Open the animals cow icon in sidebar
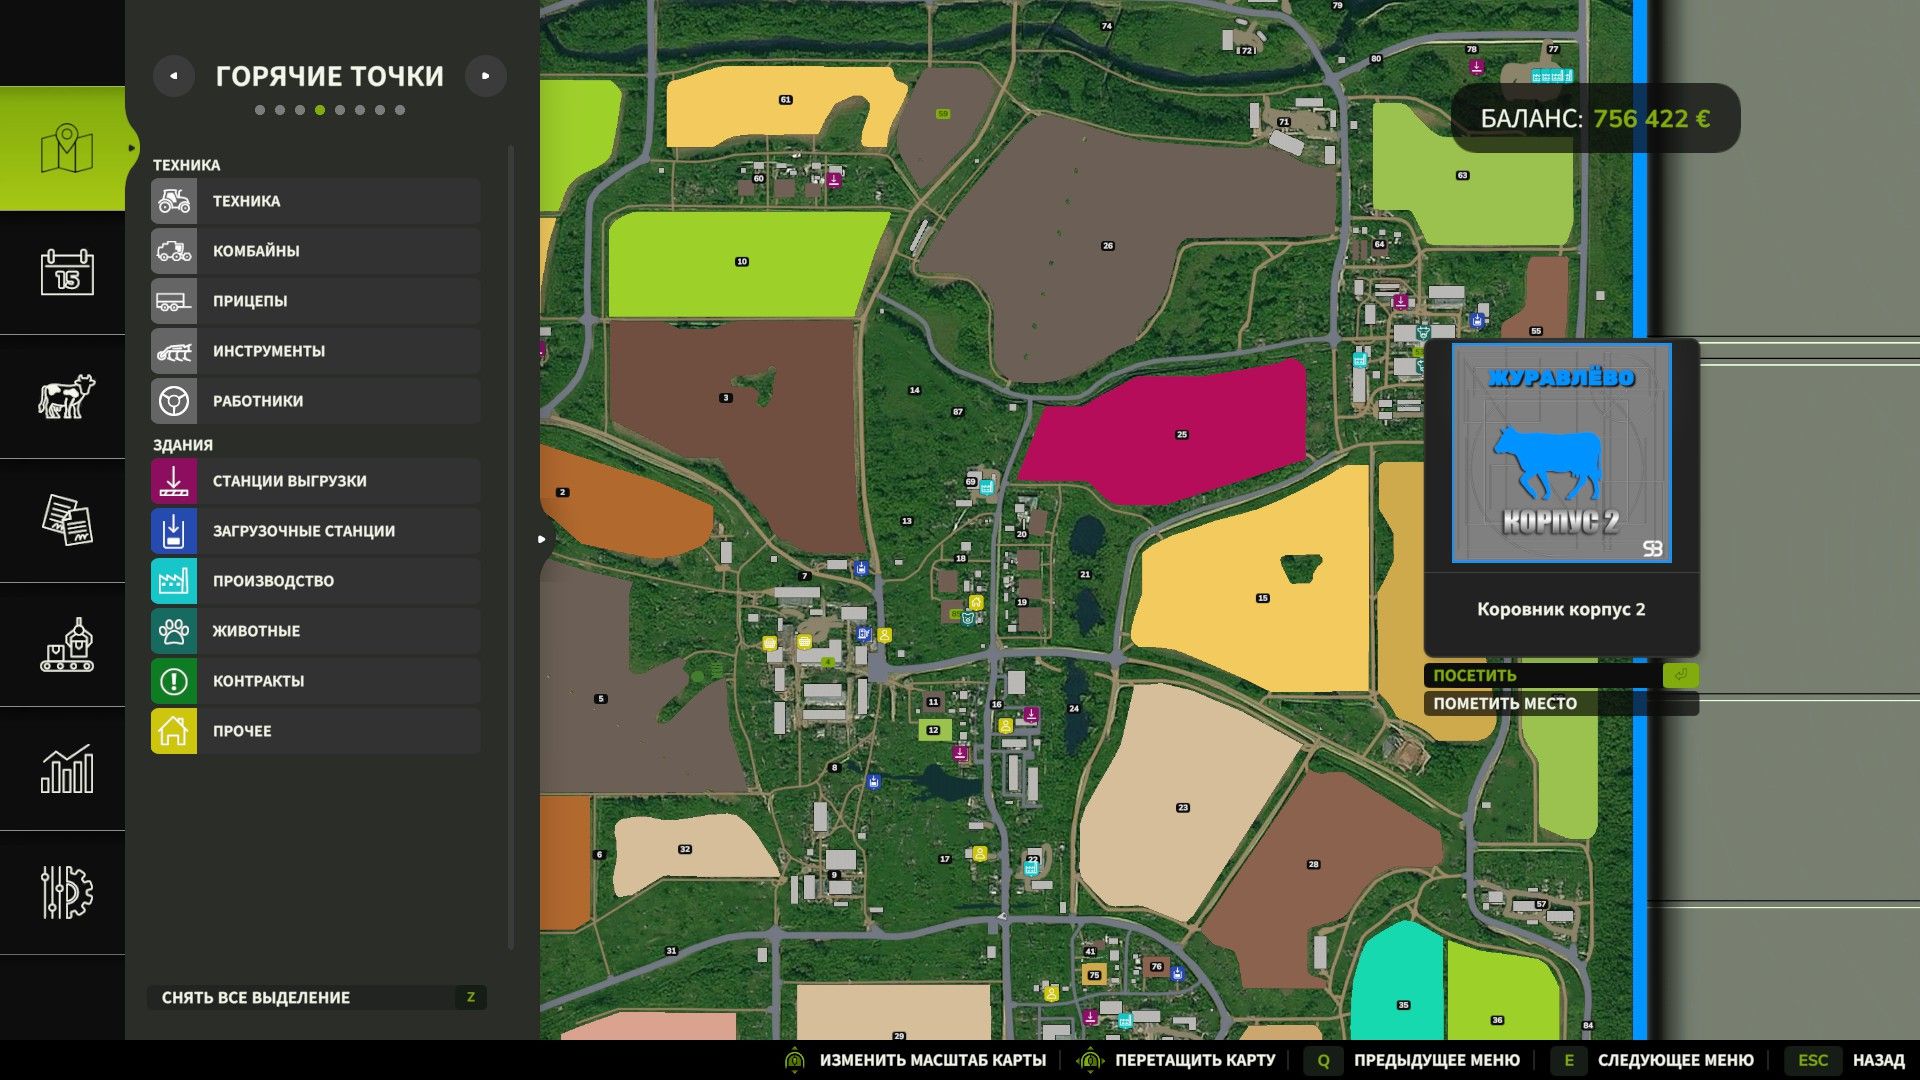This screenshot has height=1080, width=1920. [x=66, y=396]
